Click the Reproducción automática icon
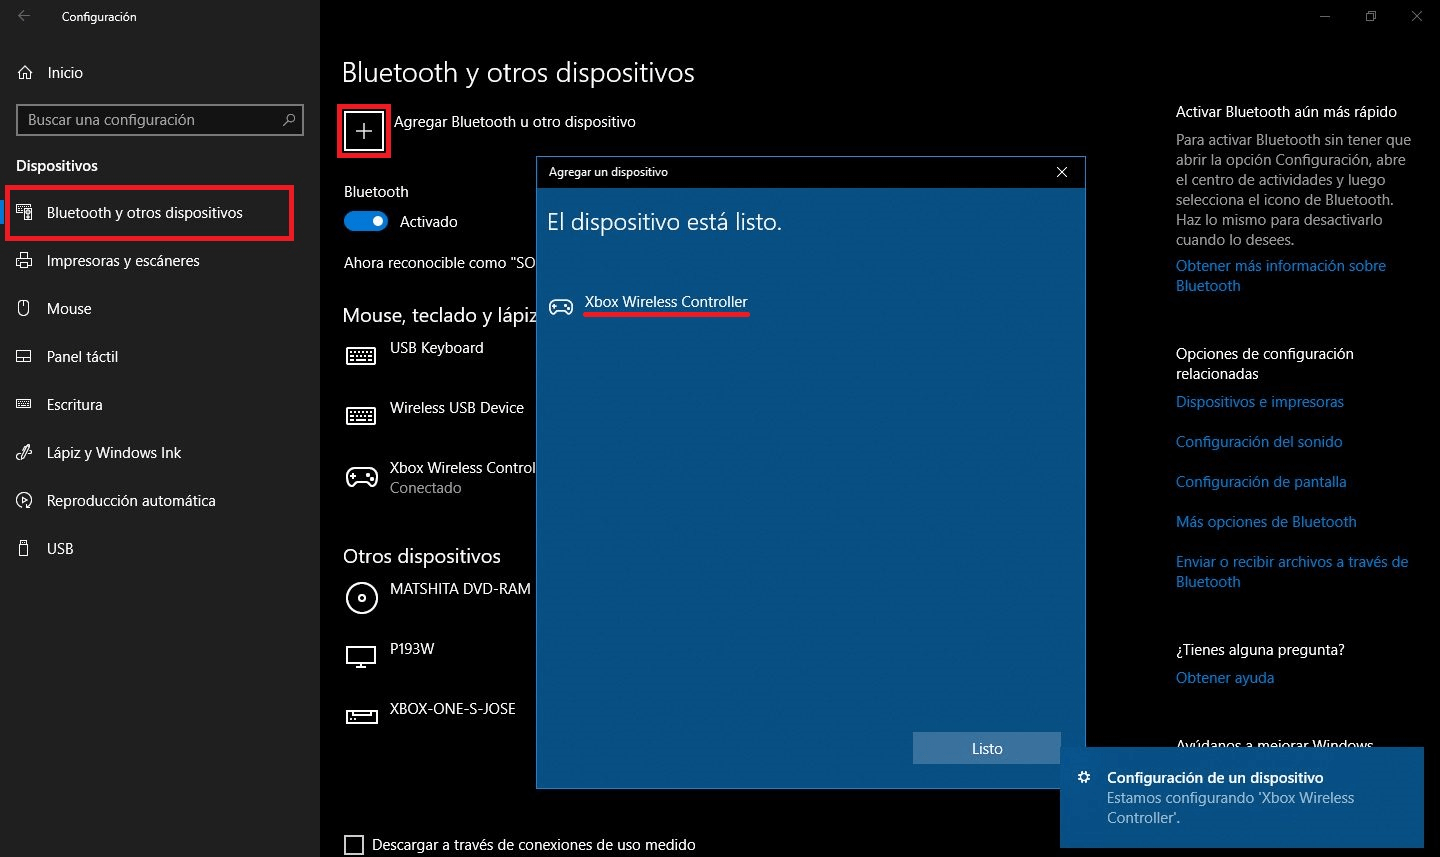This screenshot has width=1440, height=857. click(25, 501)
